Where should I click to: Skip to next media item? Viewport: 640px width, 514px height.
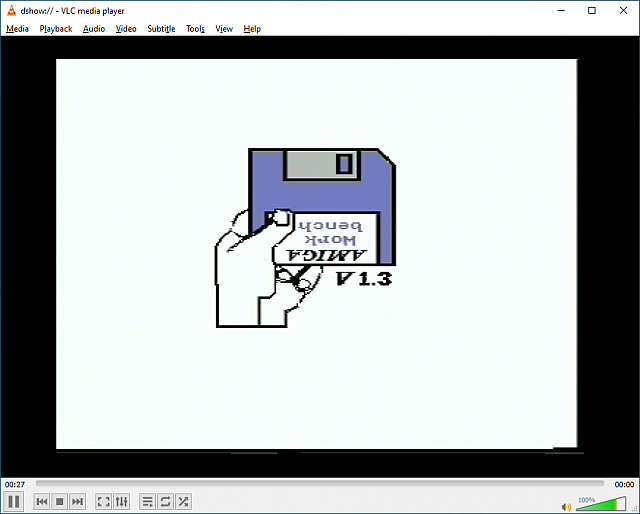[77, 501]
